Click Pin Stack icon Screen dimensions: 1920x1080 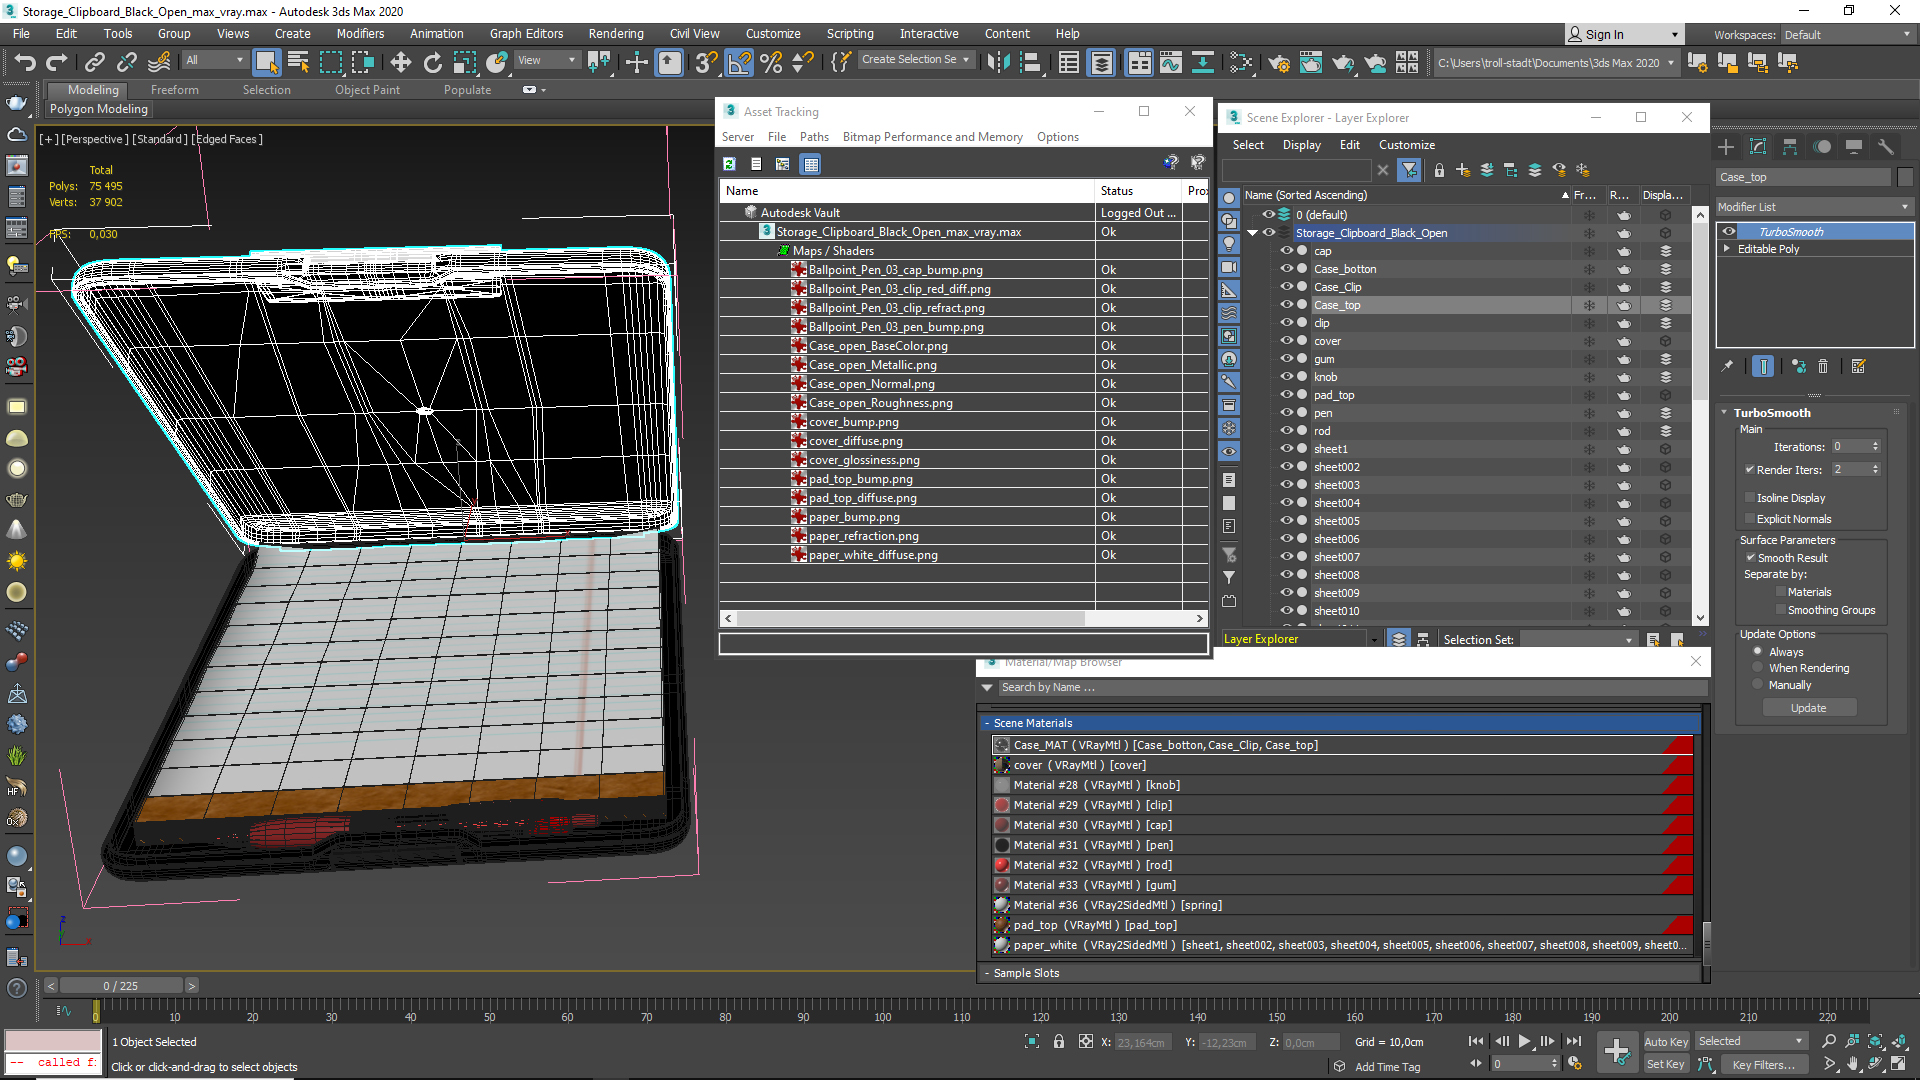coord(1727,366)
